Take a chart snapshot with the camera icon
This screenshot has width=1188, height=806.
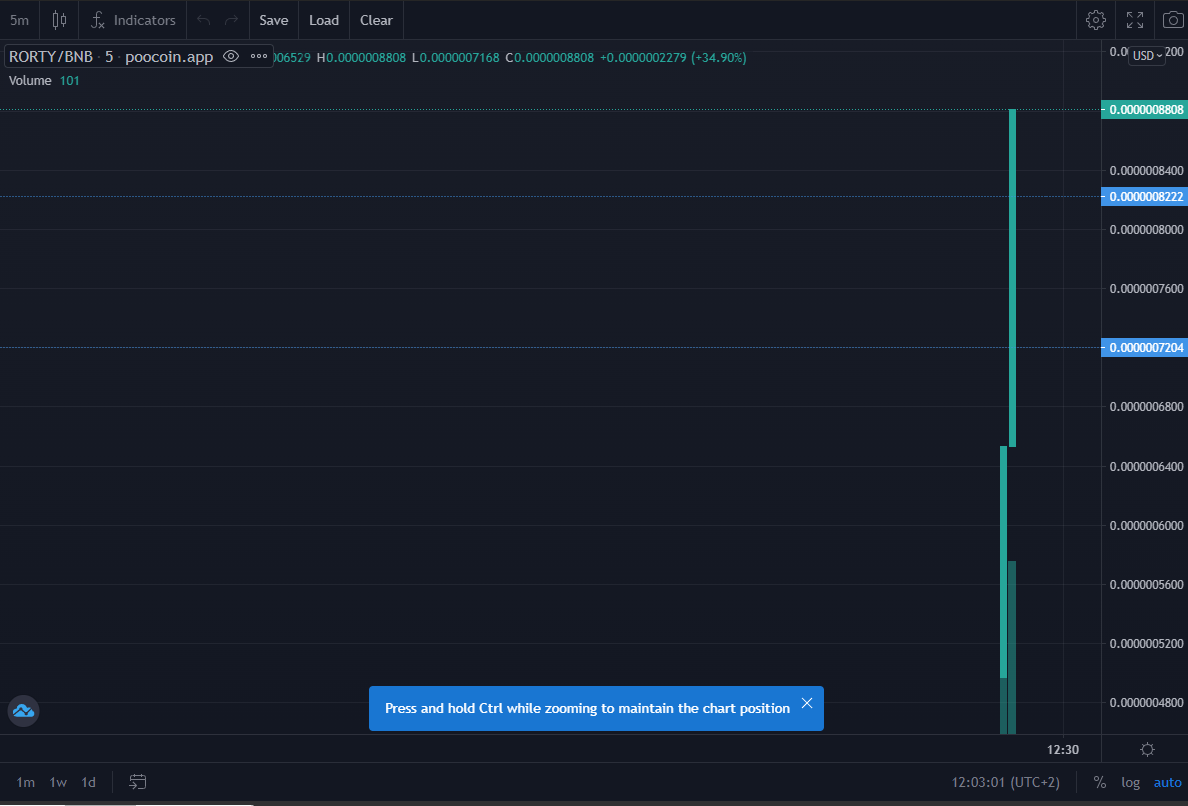[x=1172, y=20]
